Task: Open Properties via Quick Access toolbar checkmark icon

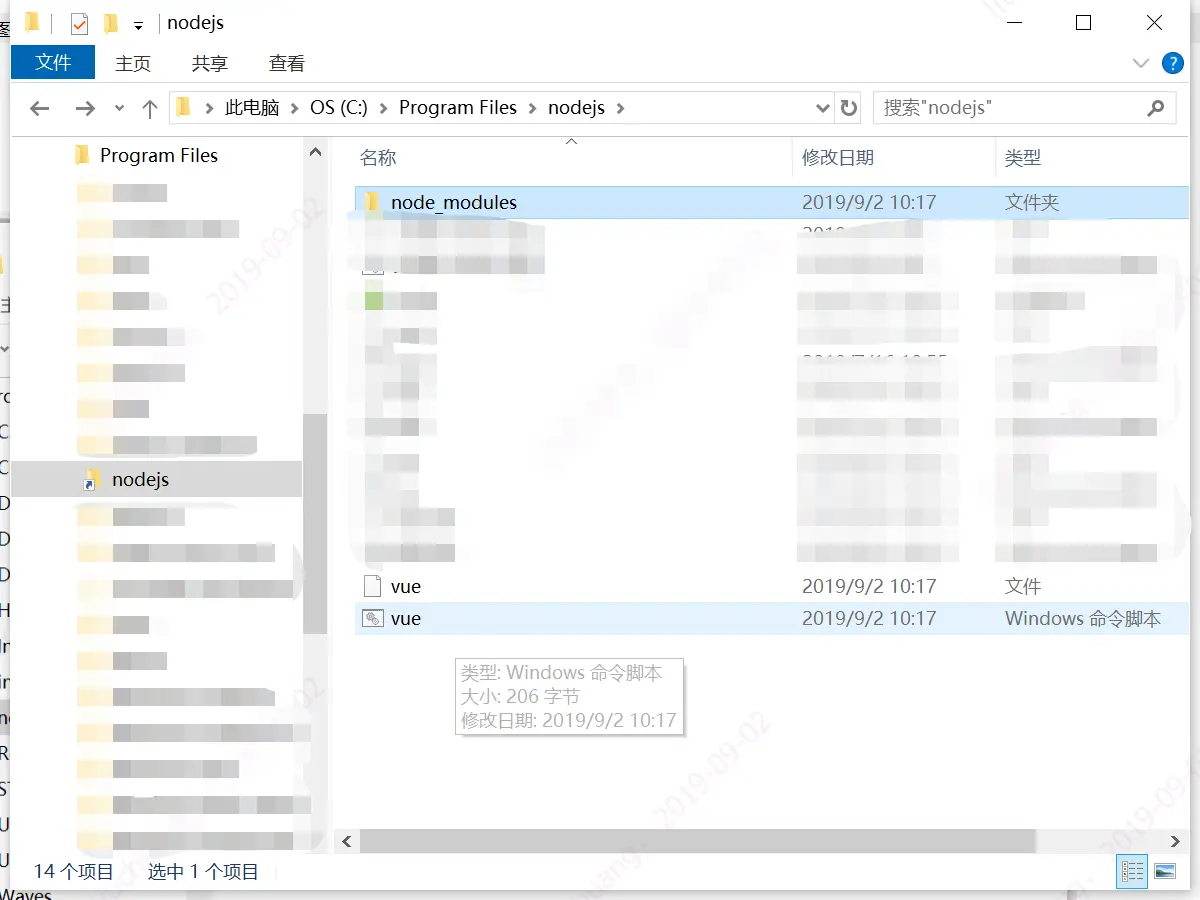Action: tap(77, 22)
